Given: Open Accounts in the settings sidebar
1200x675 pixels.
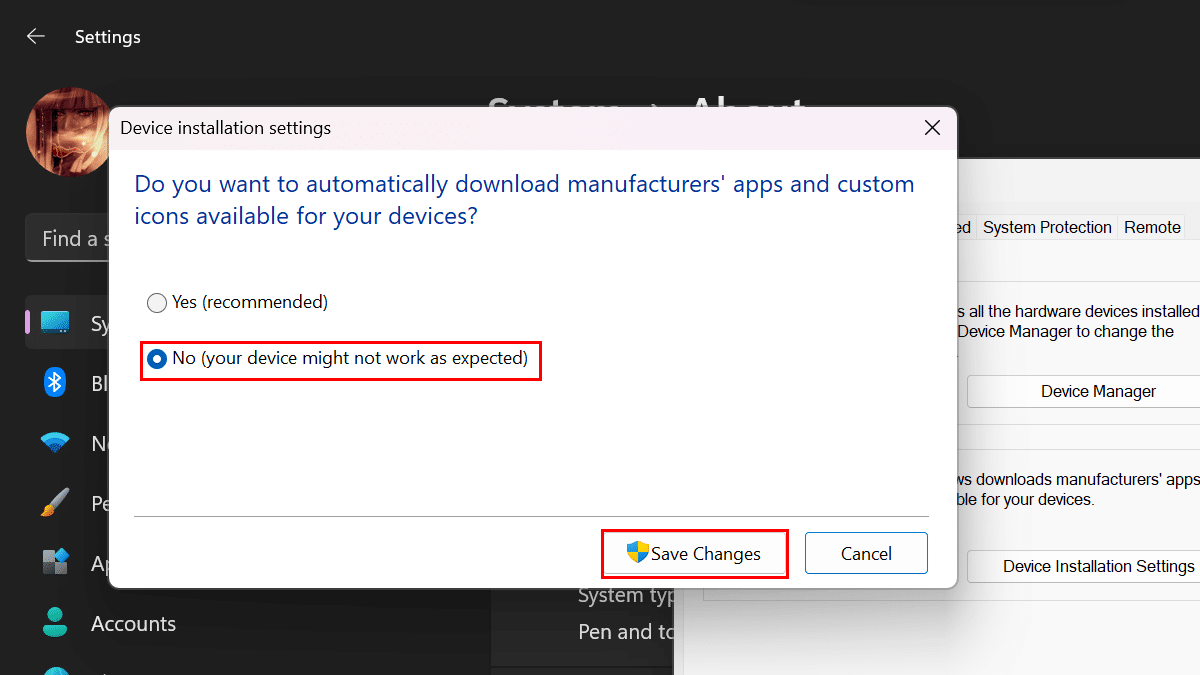Looking at the screenshot, I should [133, 623].
